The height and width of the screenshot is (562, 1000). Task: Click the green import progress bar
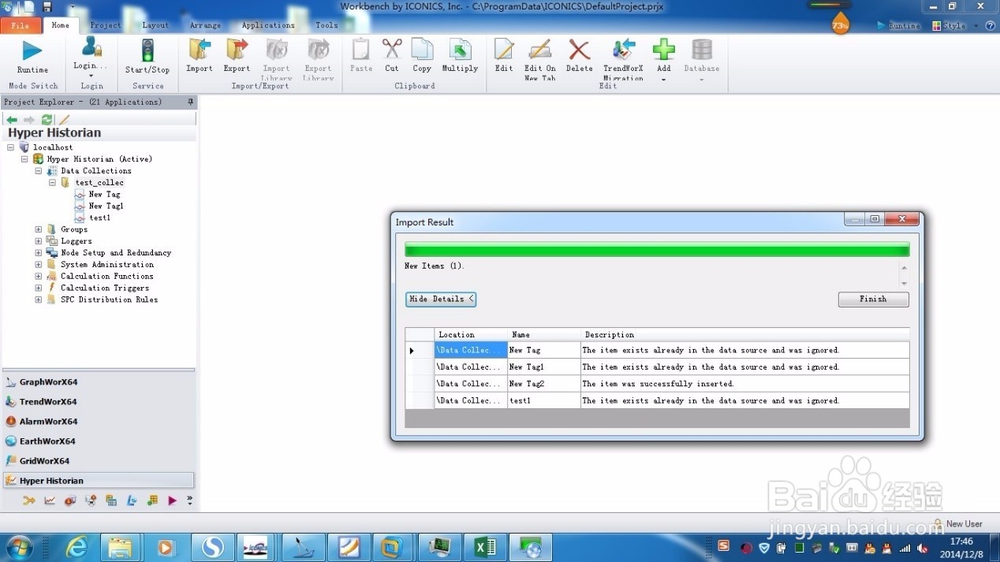[x=657, y=249]
